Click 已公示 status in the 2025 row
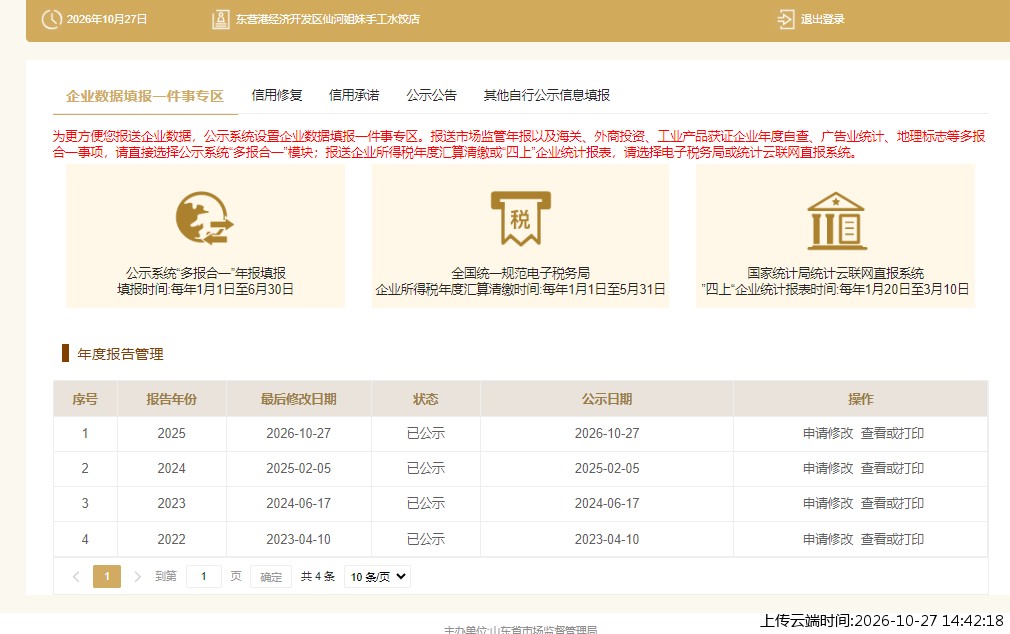The image size is (1010, 634). click(x=426, y=434)
